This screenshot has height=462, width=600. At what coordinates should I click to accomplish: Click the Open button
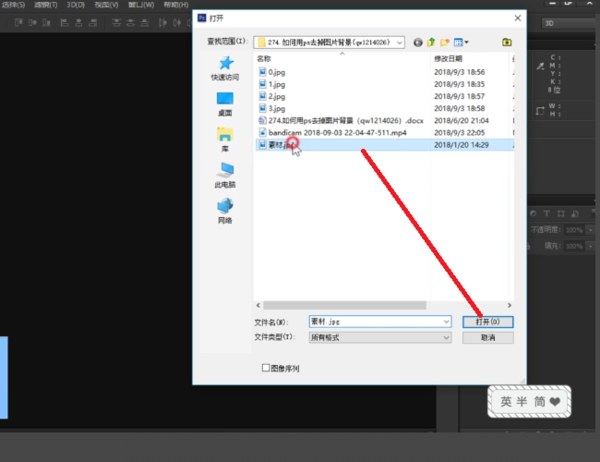[488, 322]
